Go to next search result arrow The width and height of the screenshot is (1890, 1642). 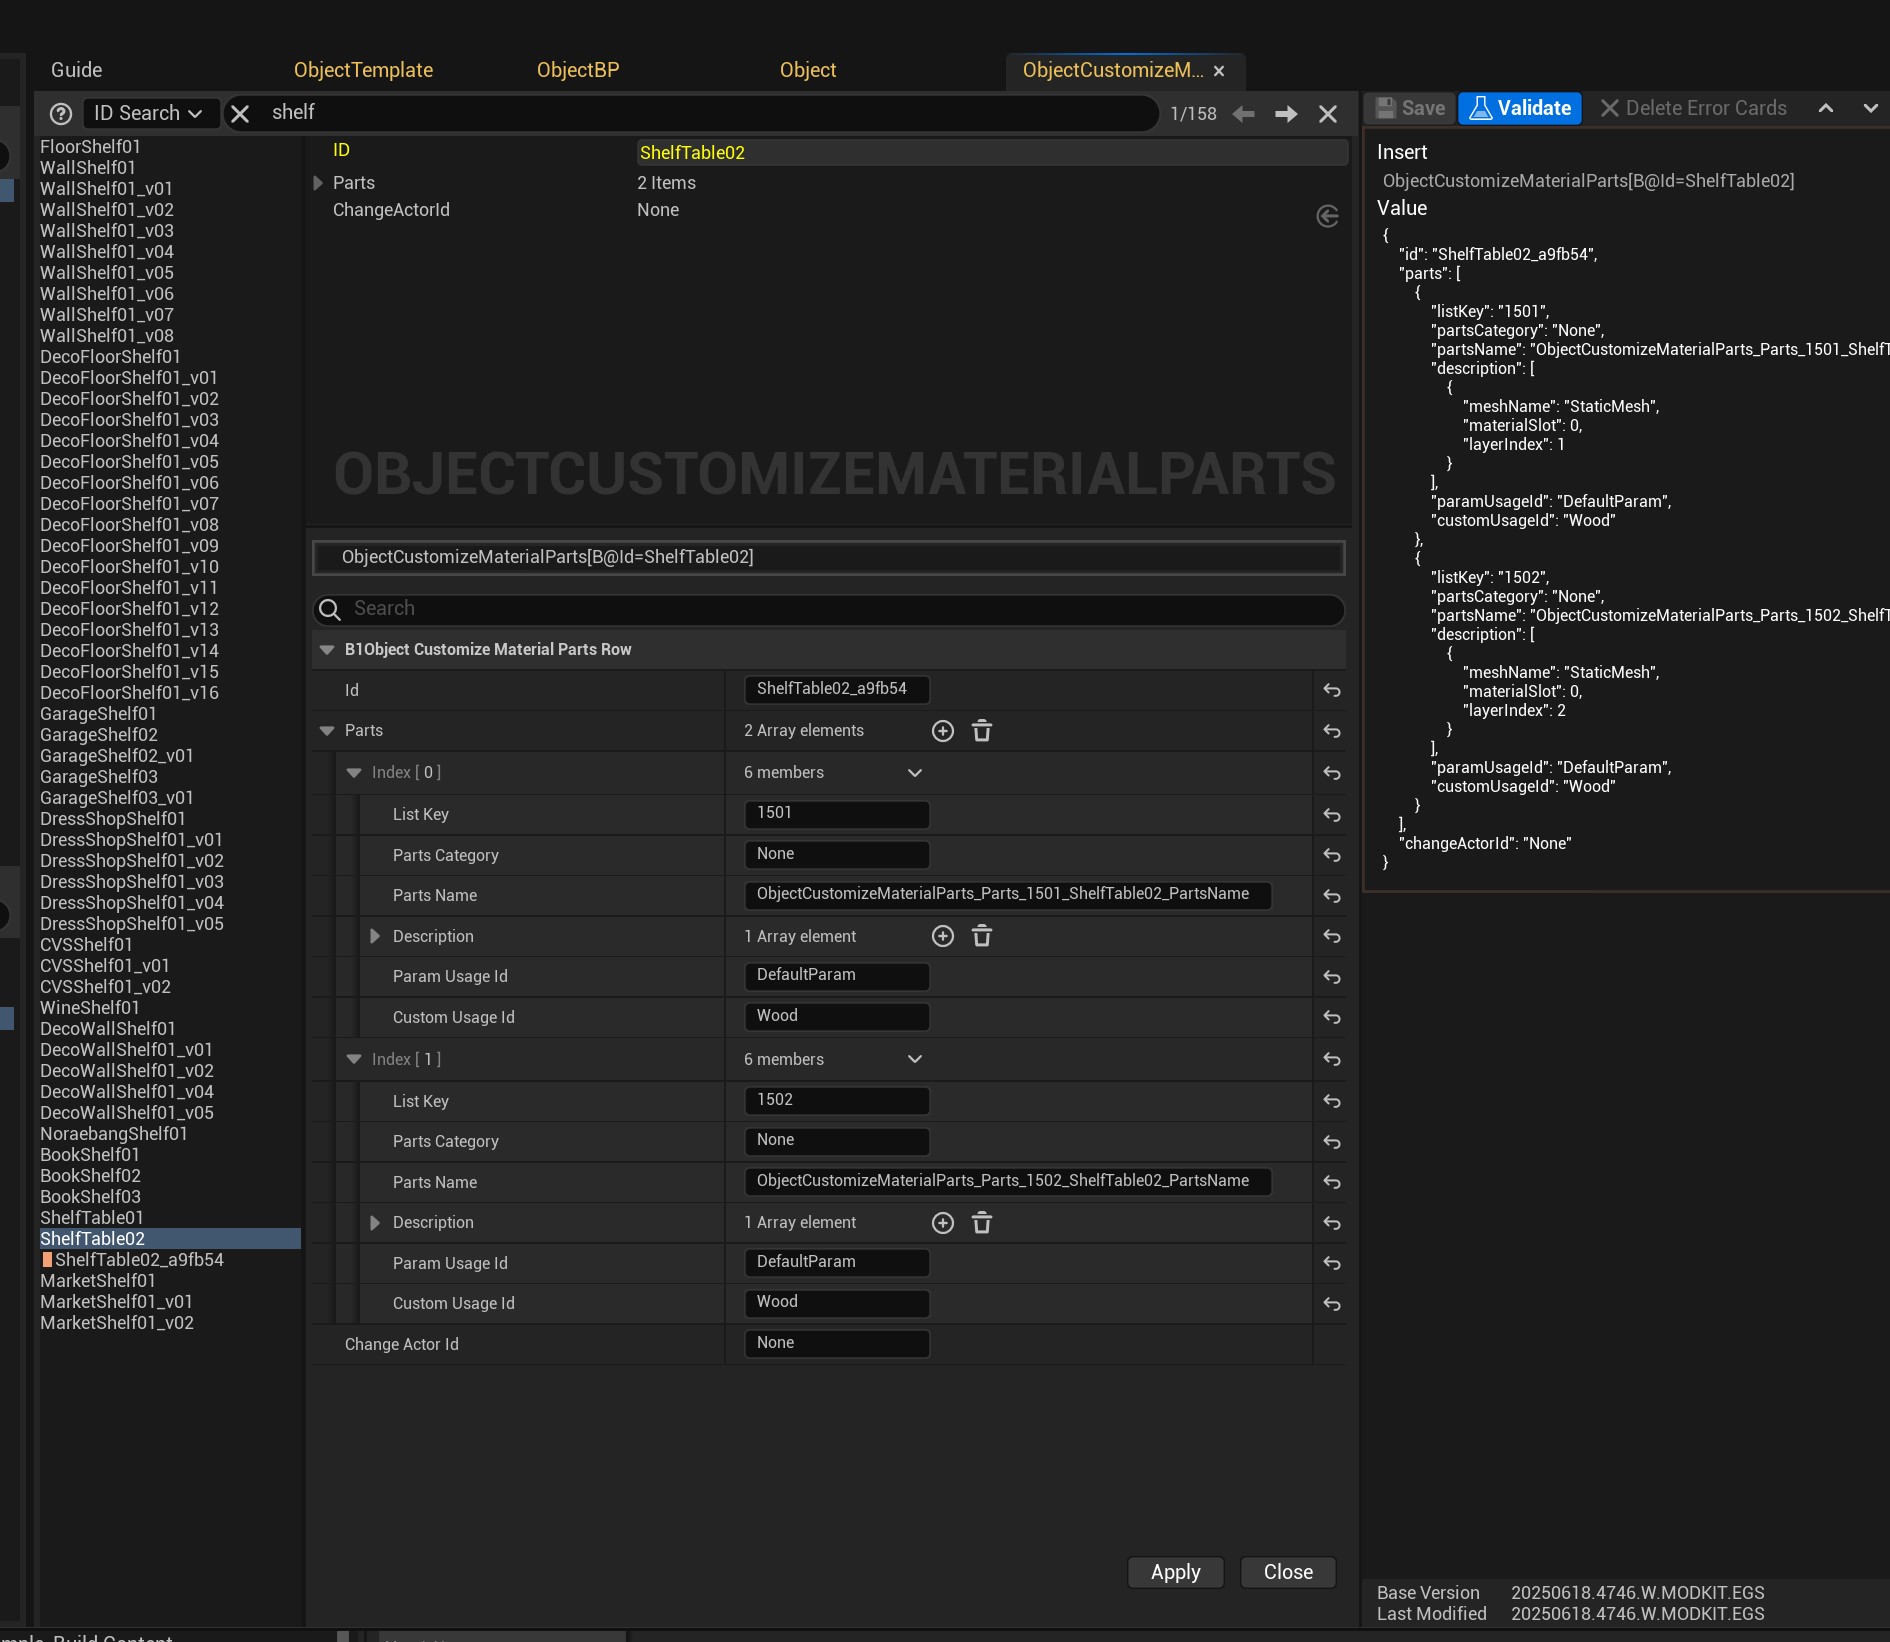tap(1286, 114)
